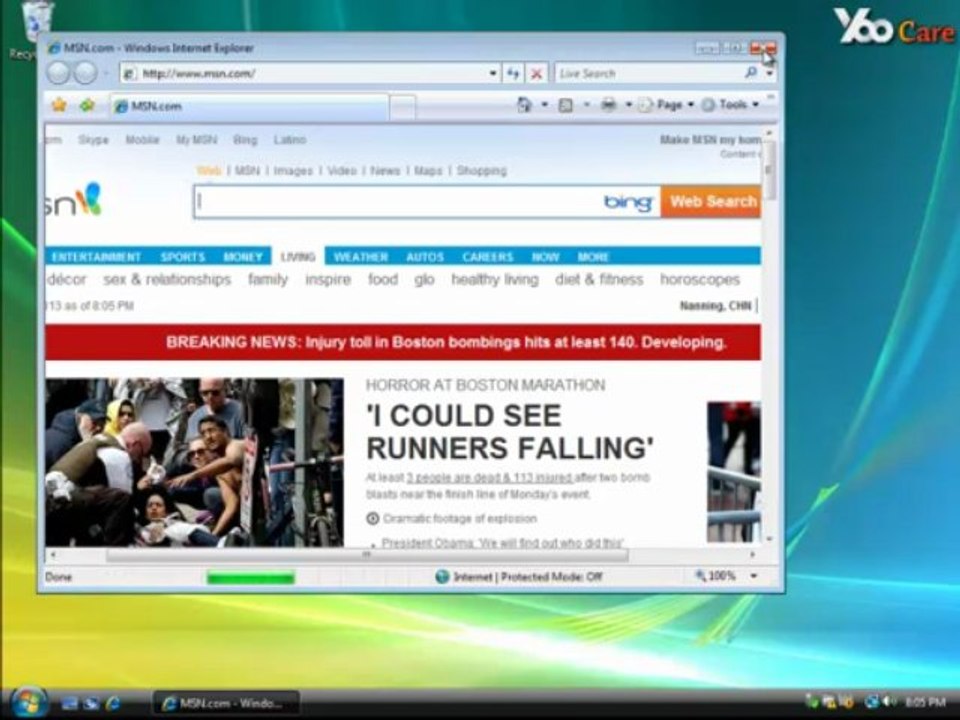Select the ENTERTAINMENT navigation tab
The width and height of the screenshot is (960, 720).
96,257
